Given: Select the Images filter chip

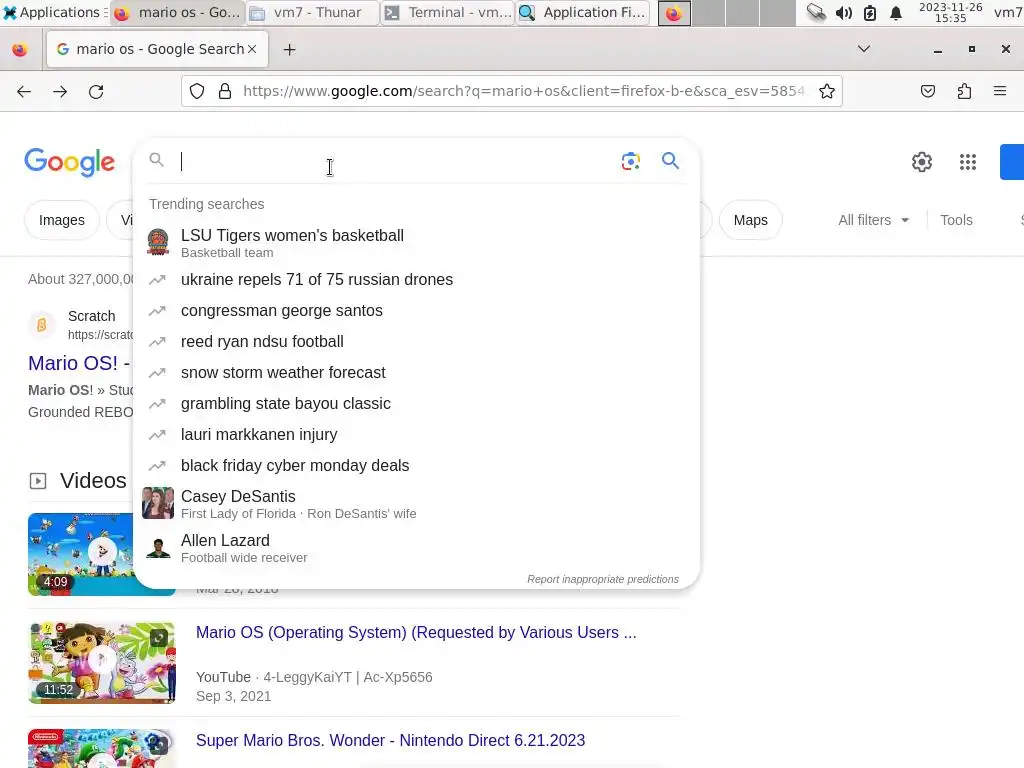Looking at the screenshot, I should pyautogui.click(x=61, y=220).
